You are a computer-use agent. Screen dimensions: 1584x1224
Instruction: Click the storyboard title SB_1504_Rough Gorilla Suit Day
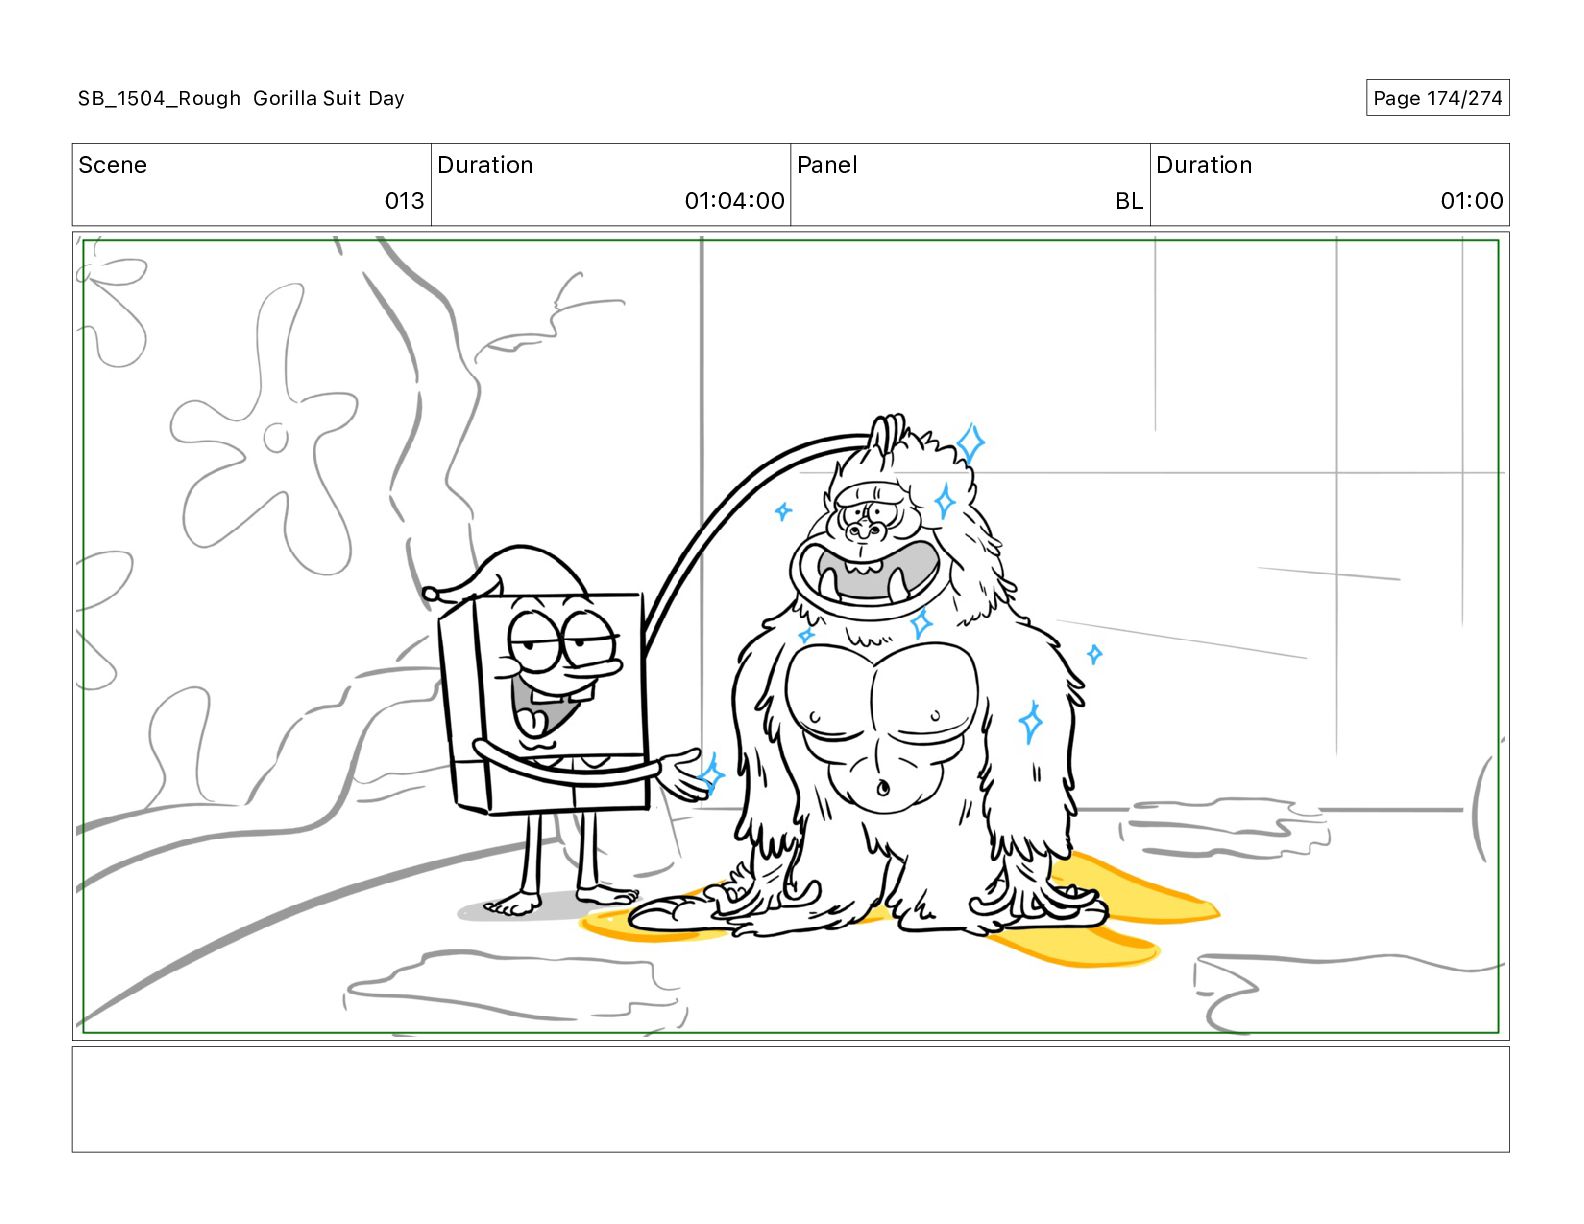tap(241, 98)
